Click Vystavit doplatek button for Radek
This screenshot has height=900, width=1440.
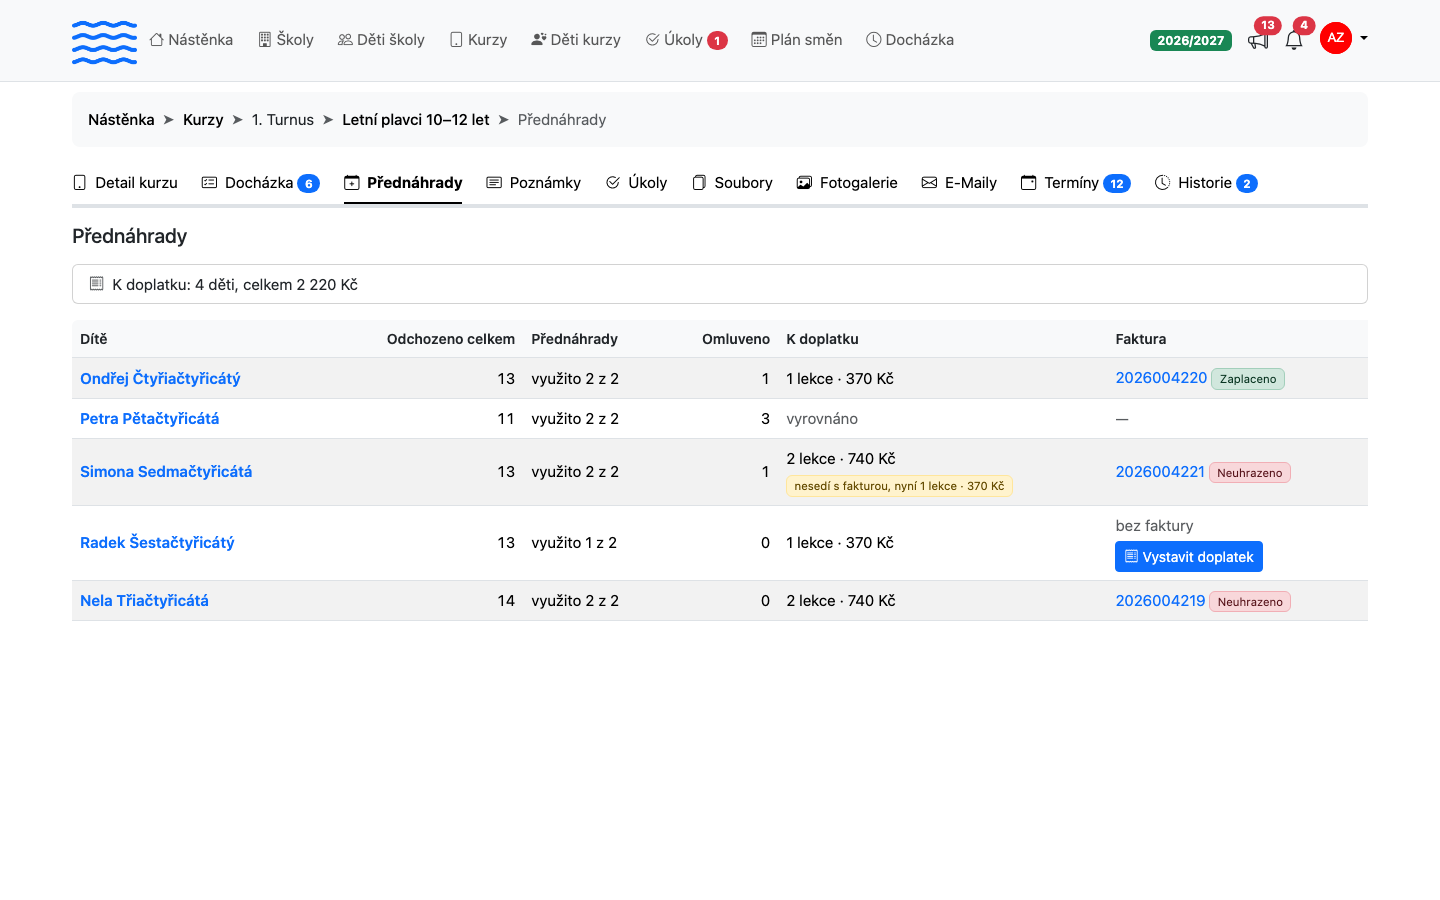click(1189, 557)
